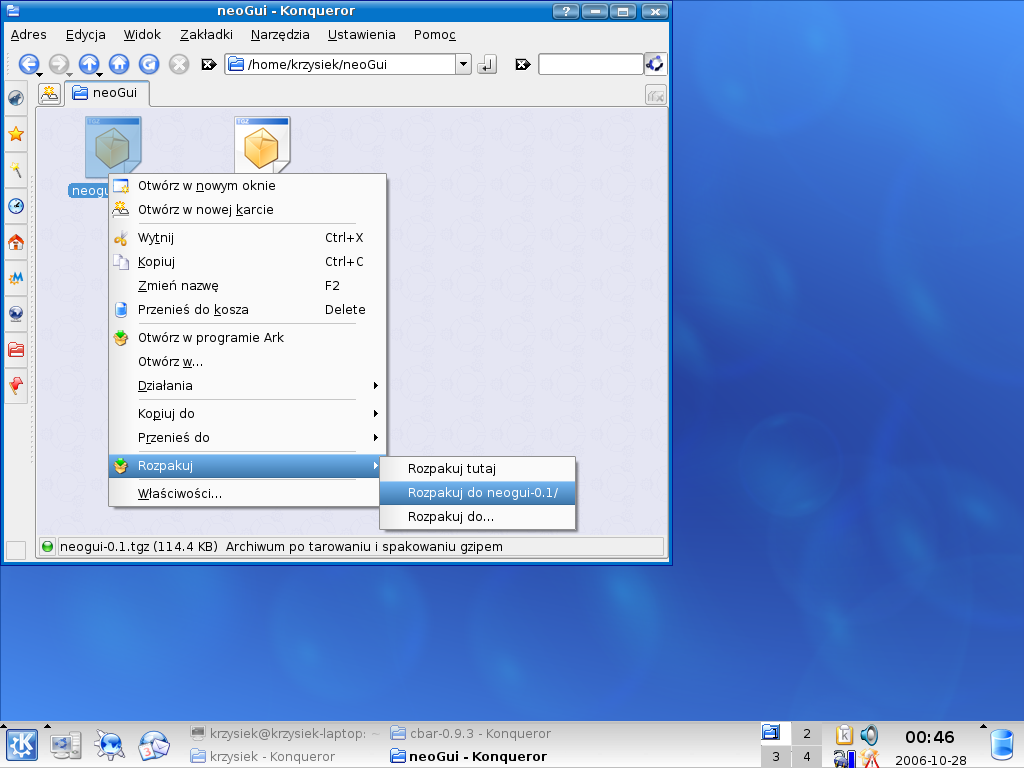Open a new tab with tab icon
Screen dimensions: 1024x768
coord(50,94)
